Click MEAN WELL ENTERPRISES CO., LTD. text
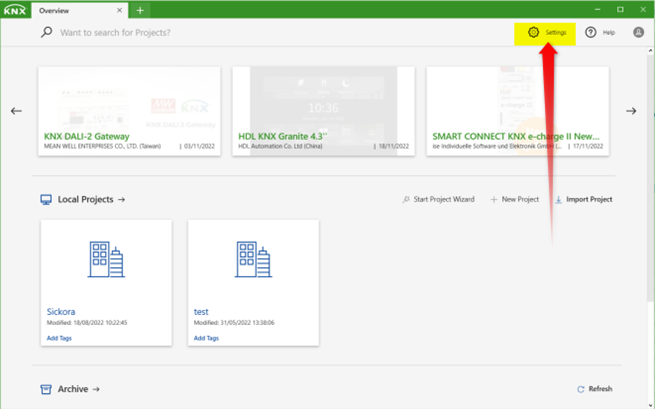655x409 pixels. pos(102,146)
